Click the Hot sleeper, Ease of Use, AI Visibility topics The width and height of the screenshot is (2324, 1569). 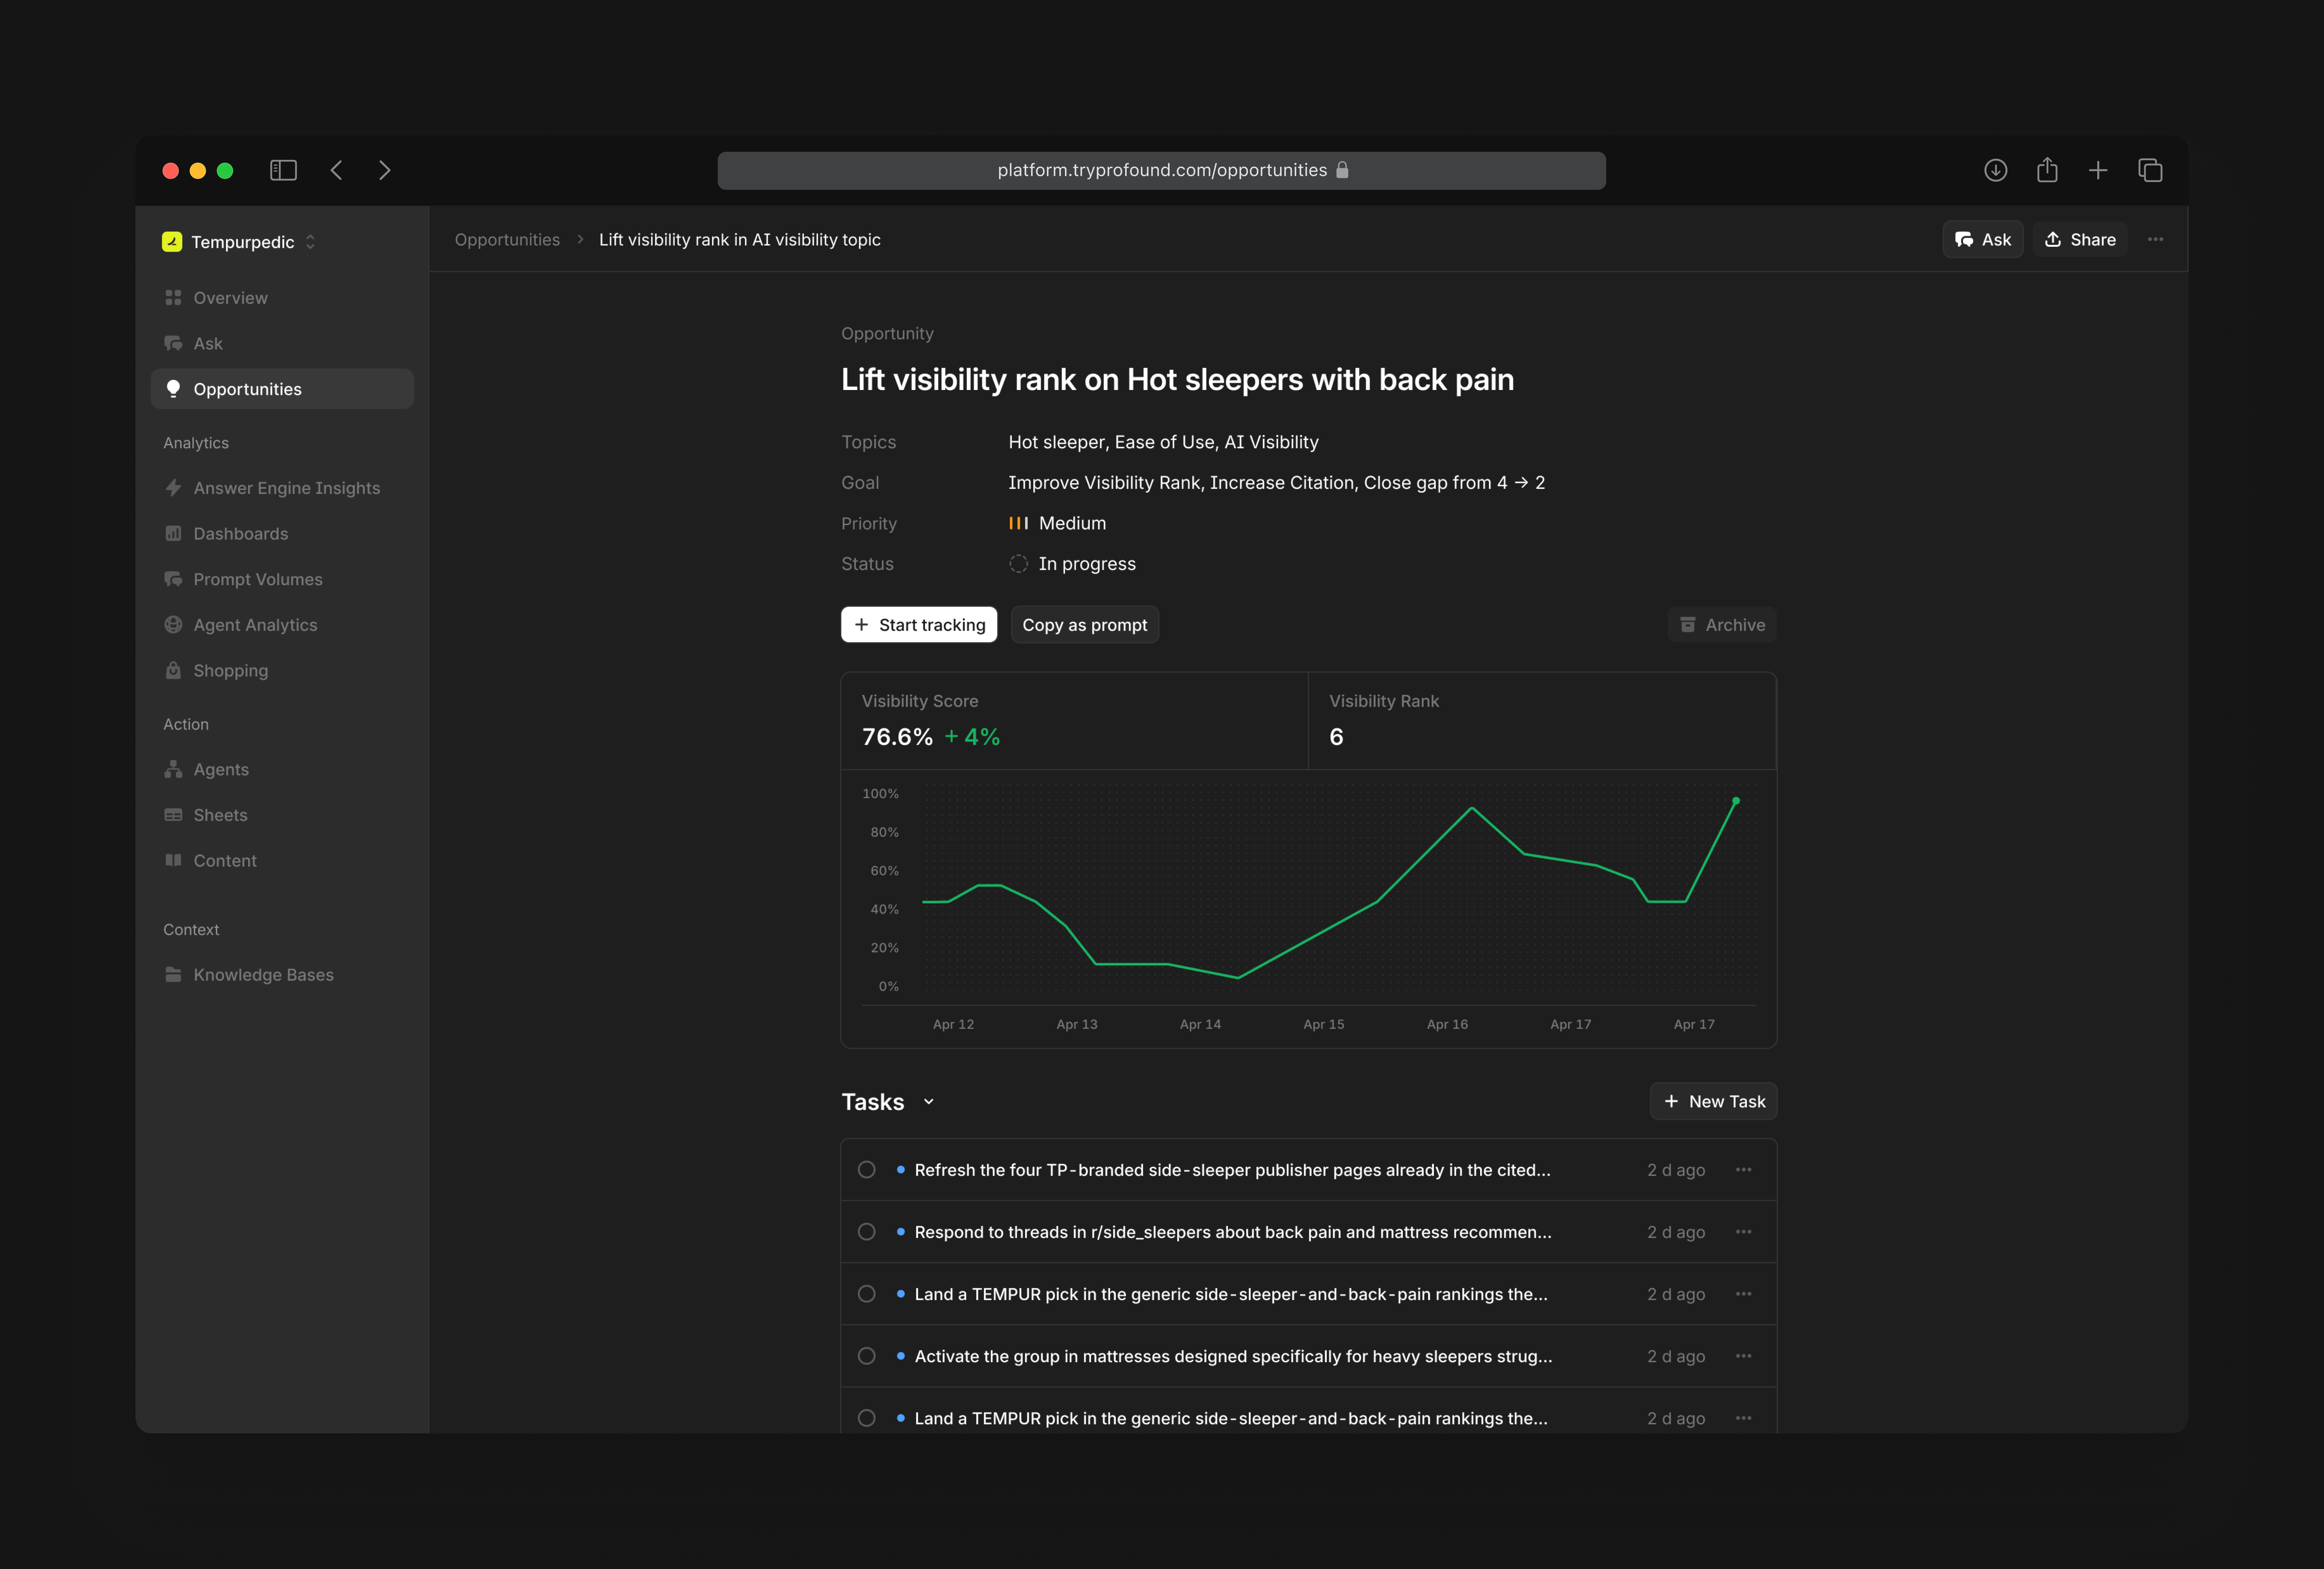[x=1163, y=442]
